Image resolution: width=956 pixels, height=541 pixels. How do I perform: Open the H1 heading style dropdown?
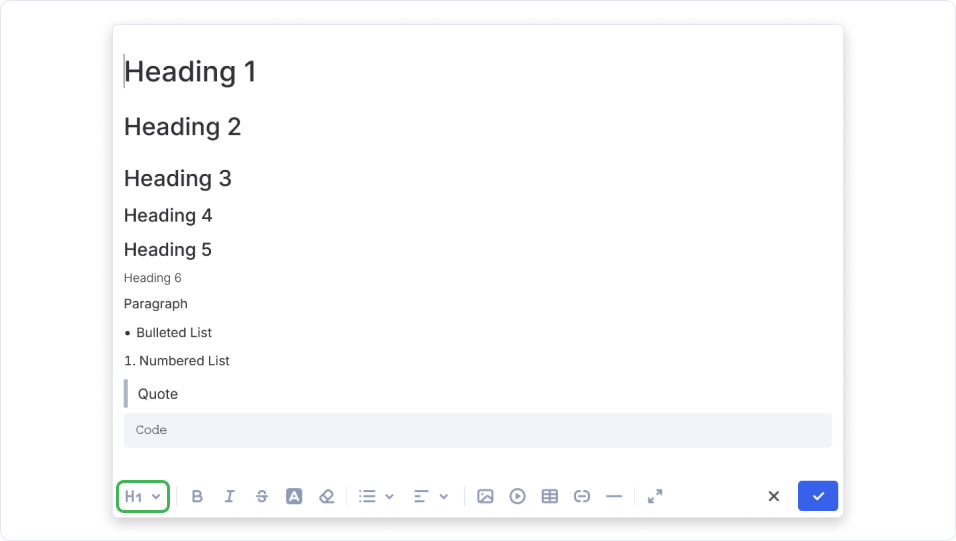click(x=143, y=496)
